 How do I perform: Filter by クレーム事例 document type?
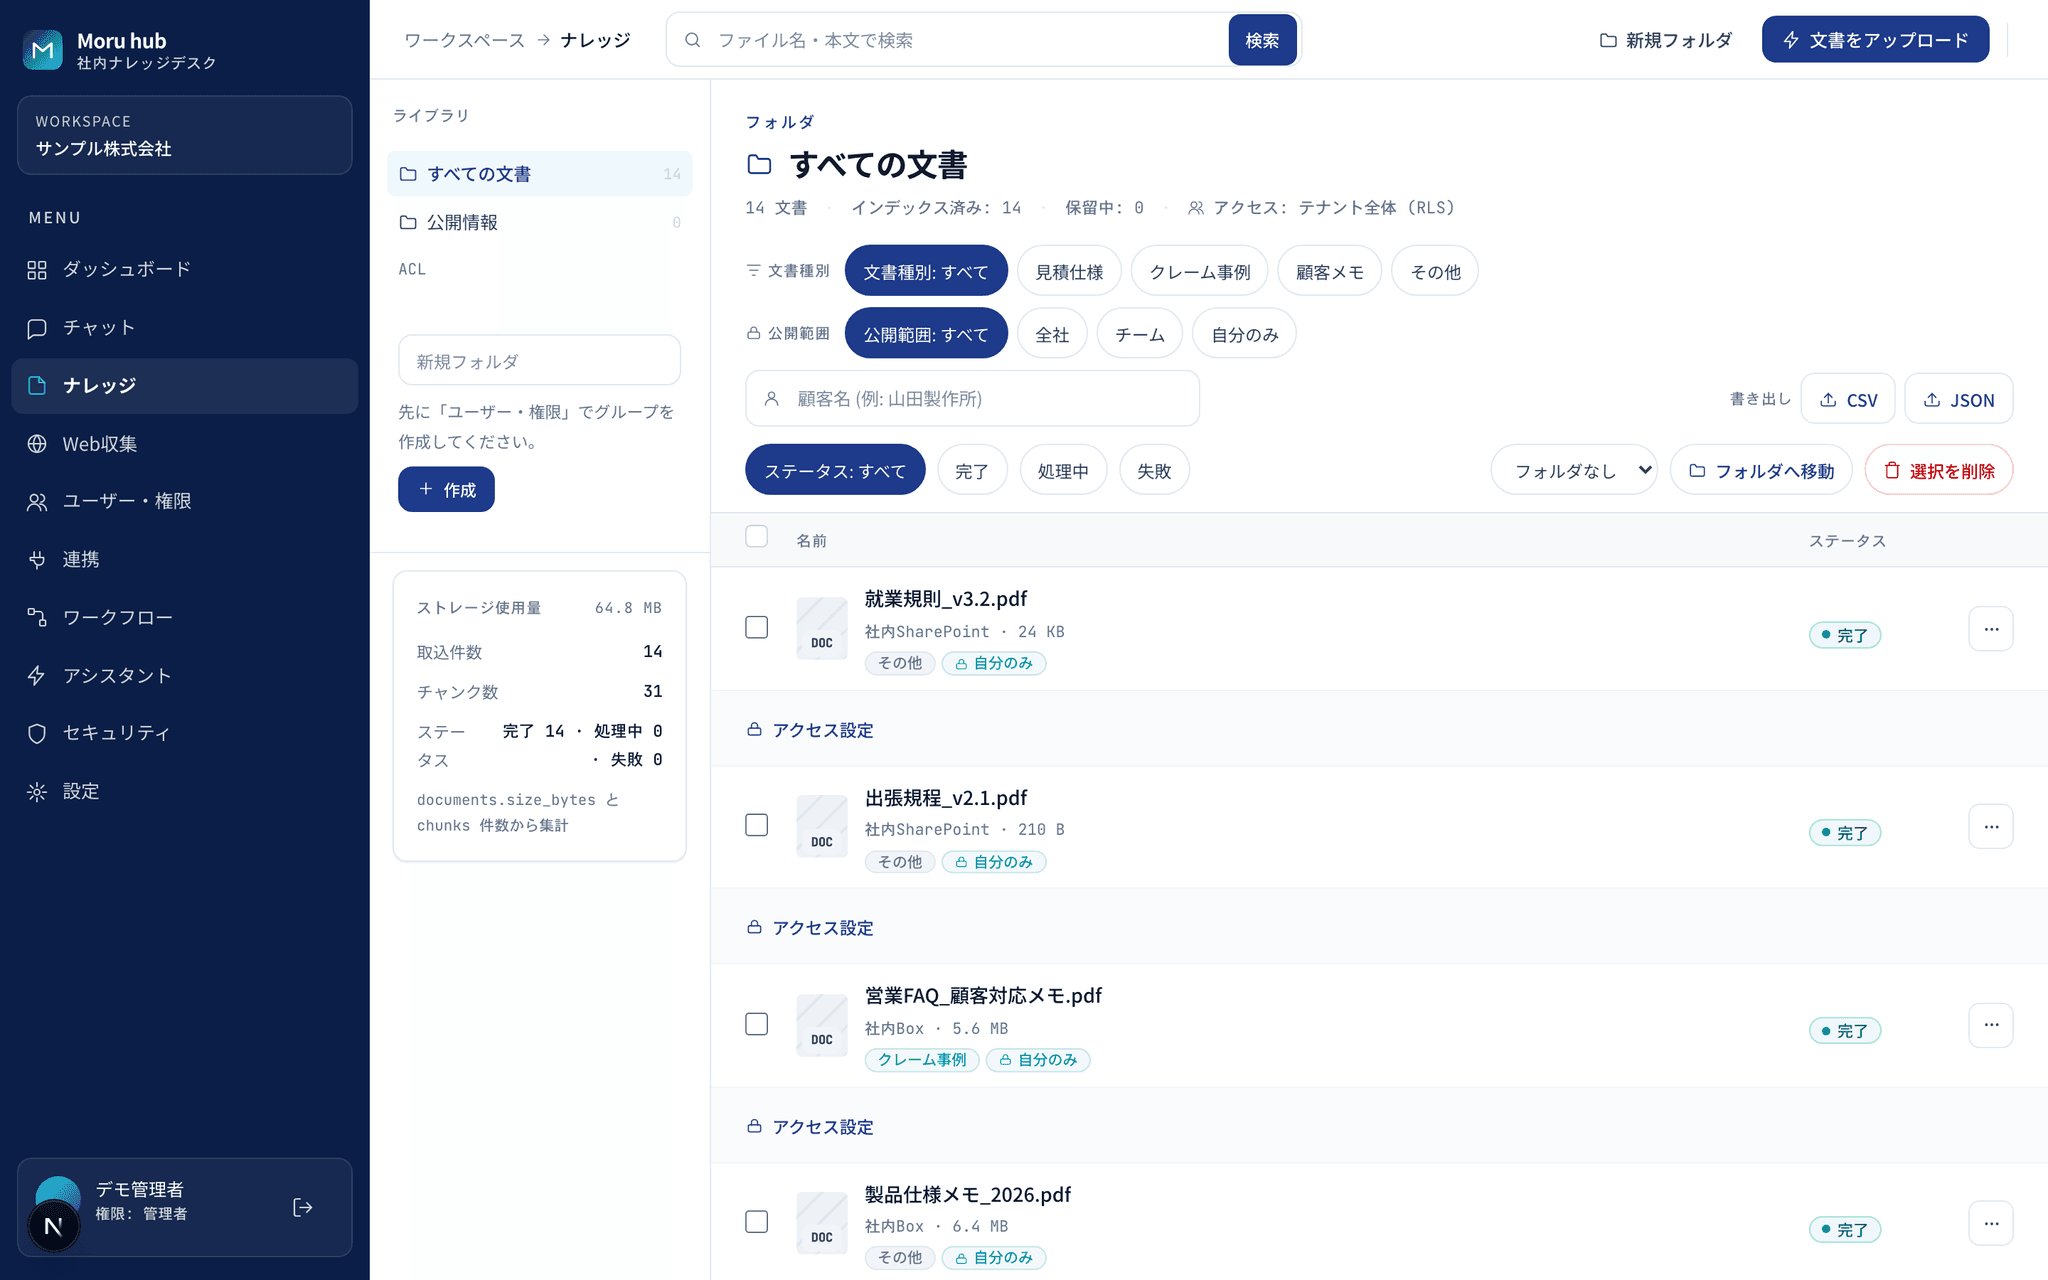coord(1199,271)
